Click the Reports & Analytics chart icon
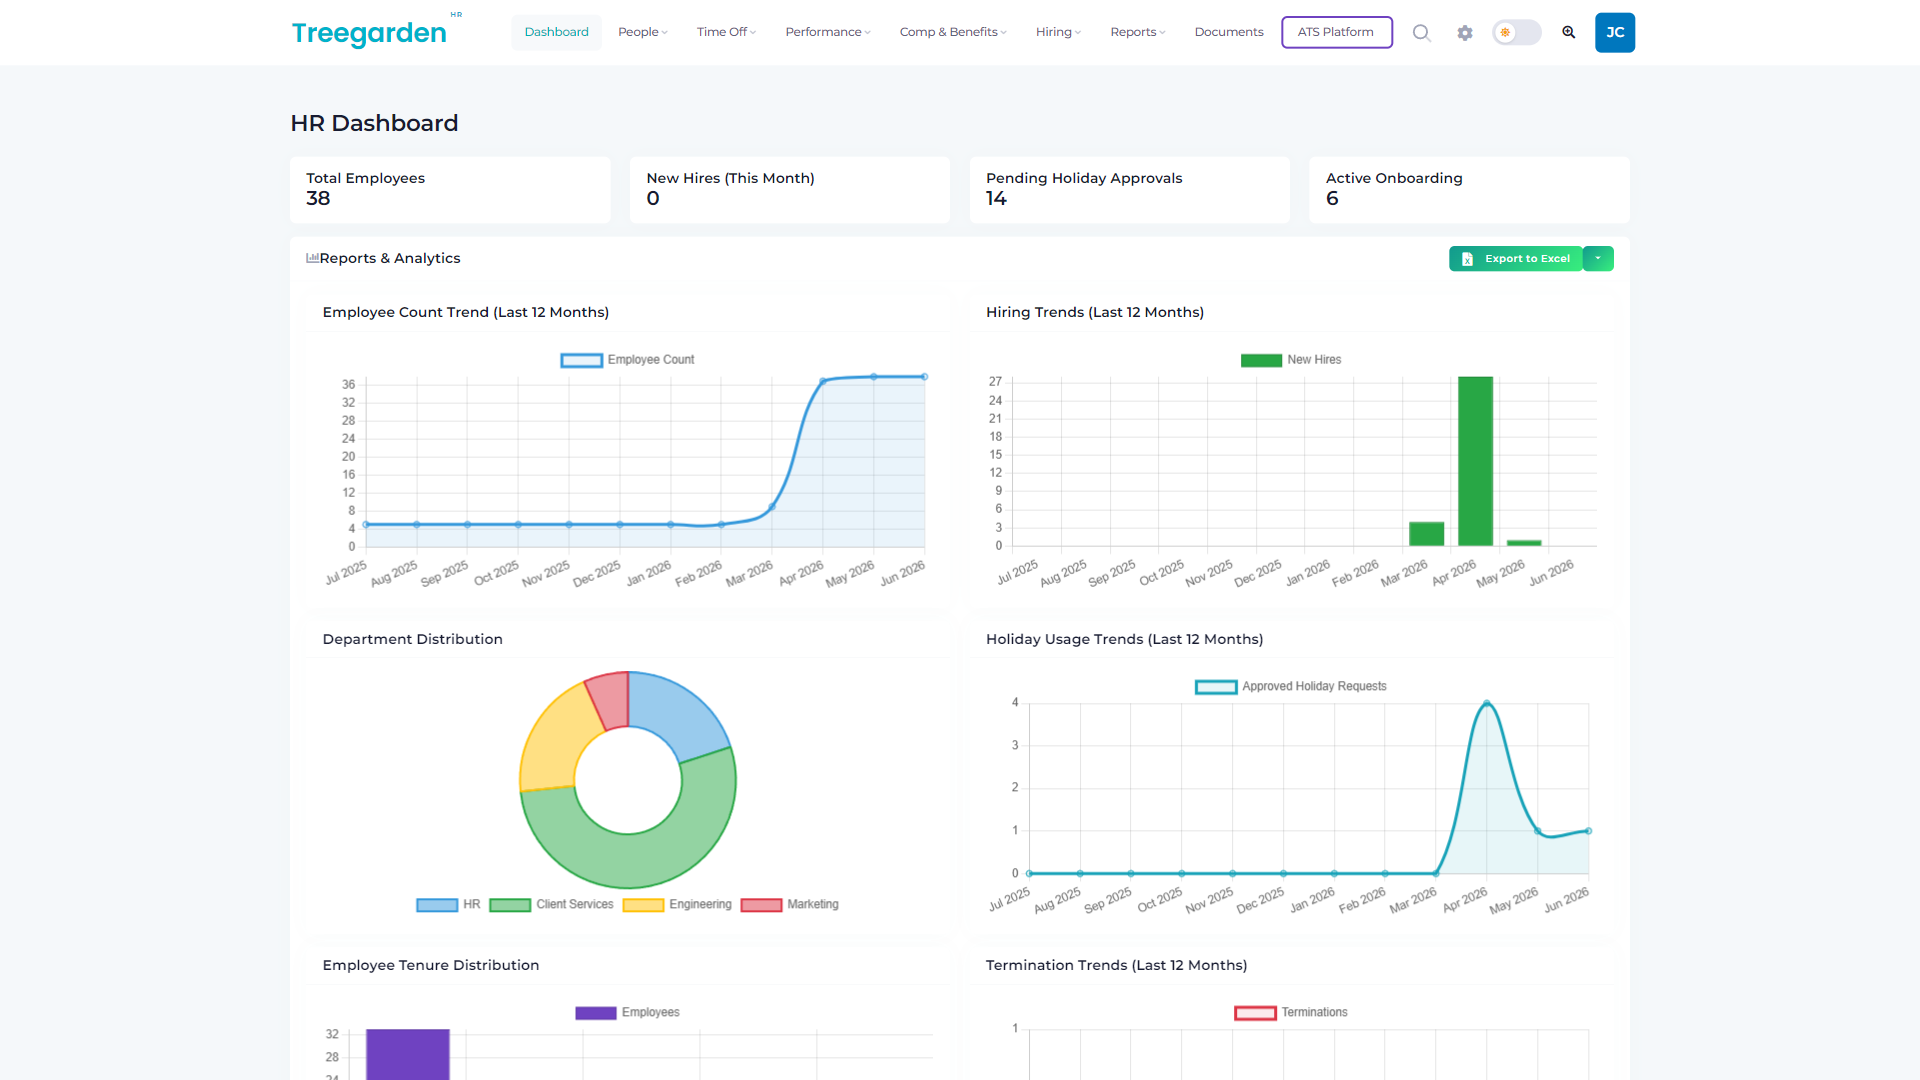Image resolution: width=1920 pixels, height=1080 pixels. [x=312, y=258]
